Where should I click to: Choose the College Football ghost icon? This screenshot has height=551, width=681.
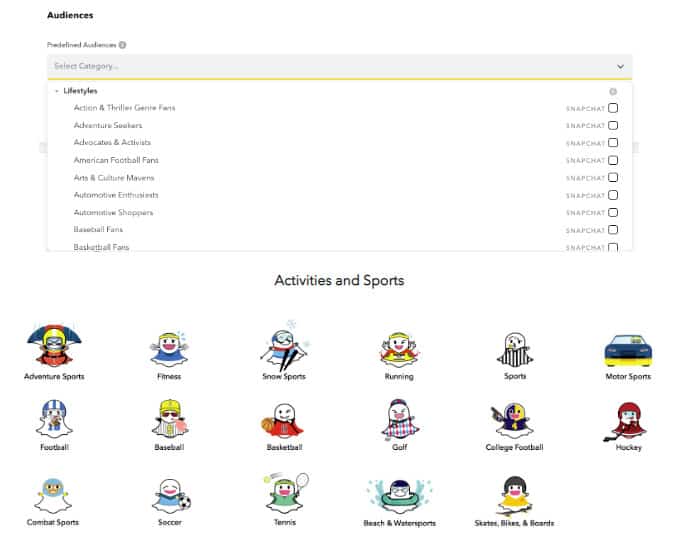(x=512, y=420)
